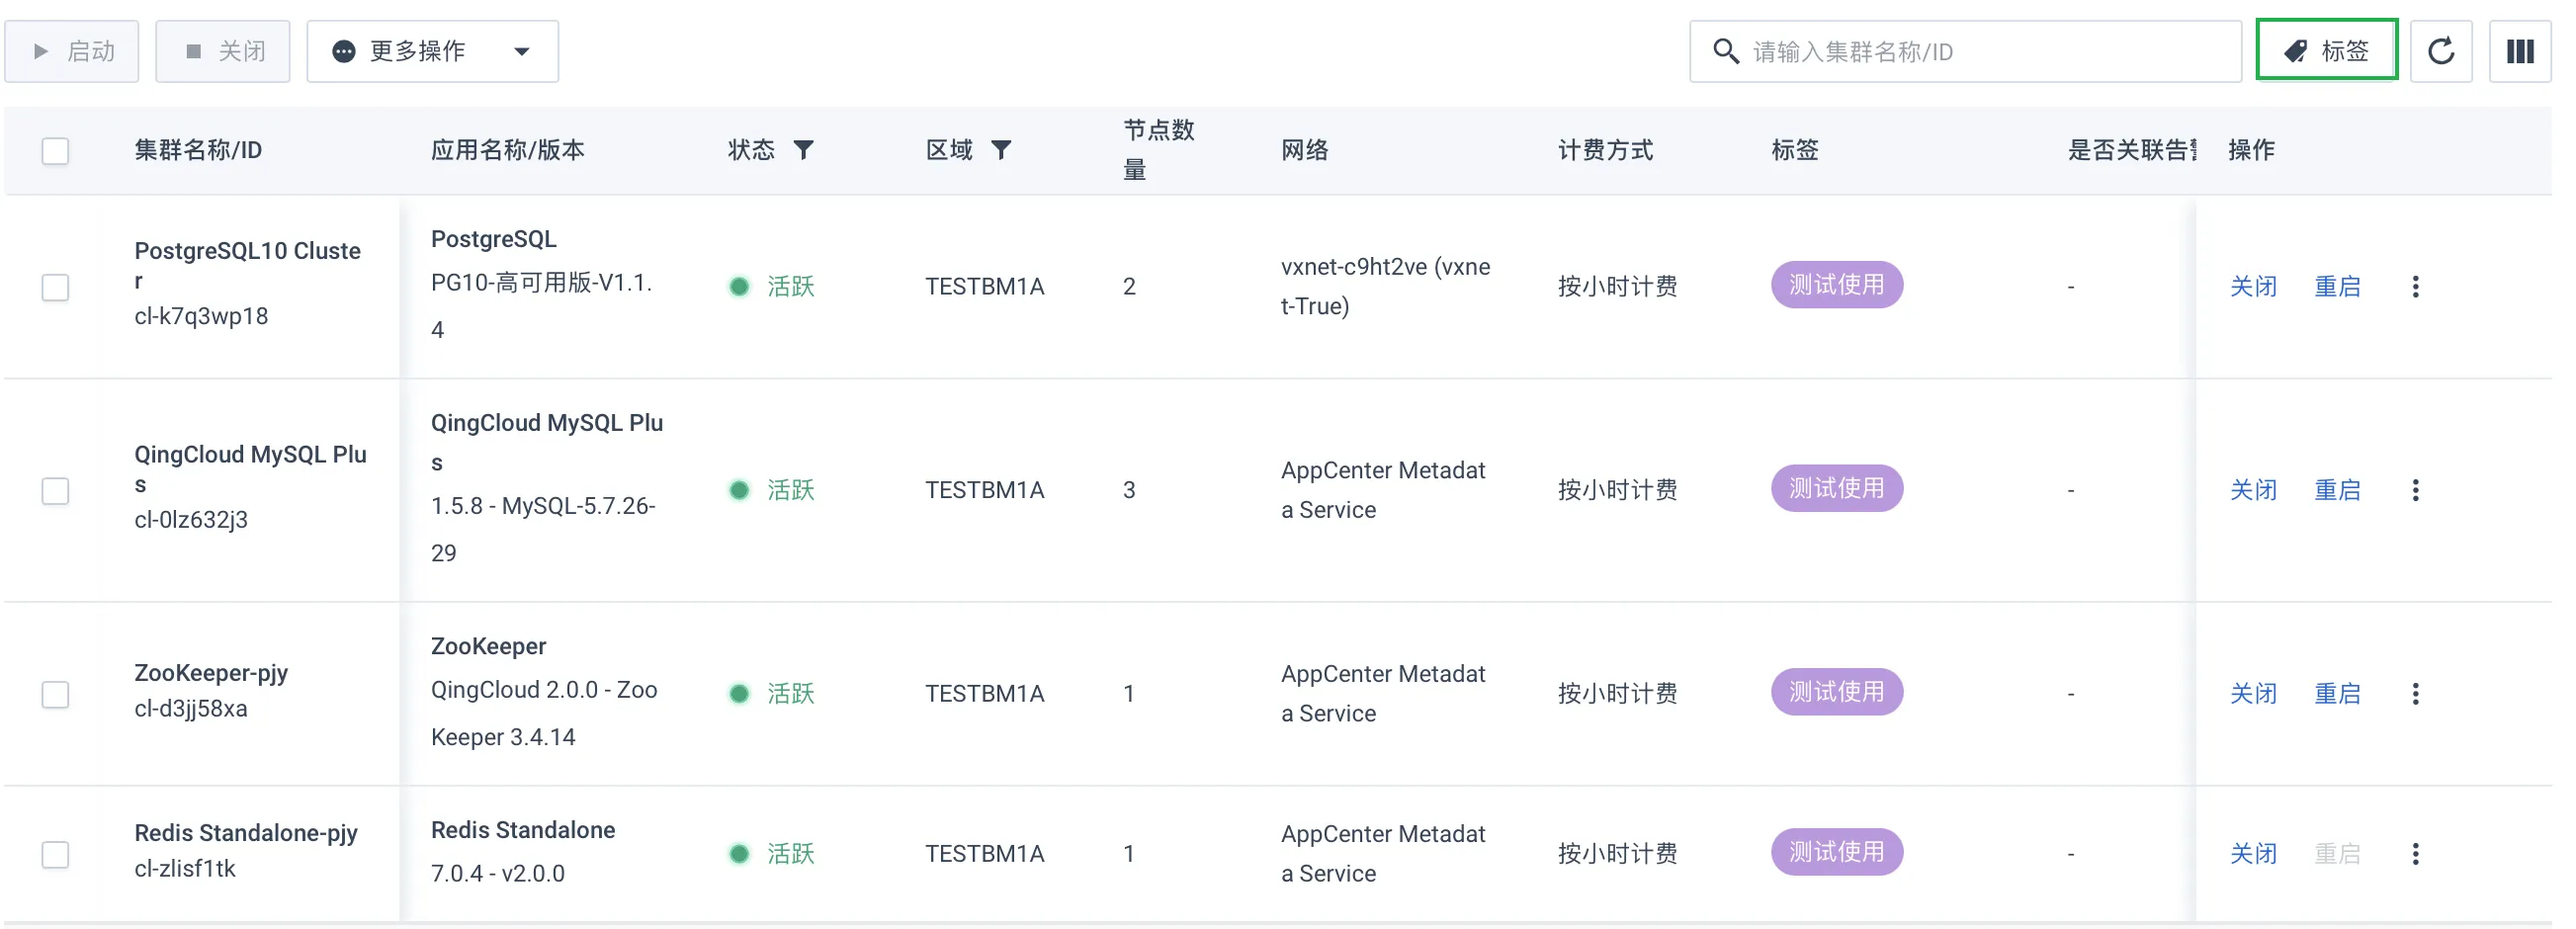Screen dimensions: 2576x929
Task: Click the magnifier icon in the search box
Action: coord(1725,51)
